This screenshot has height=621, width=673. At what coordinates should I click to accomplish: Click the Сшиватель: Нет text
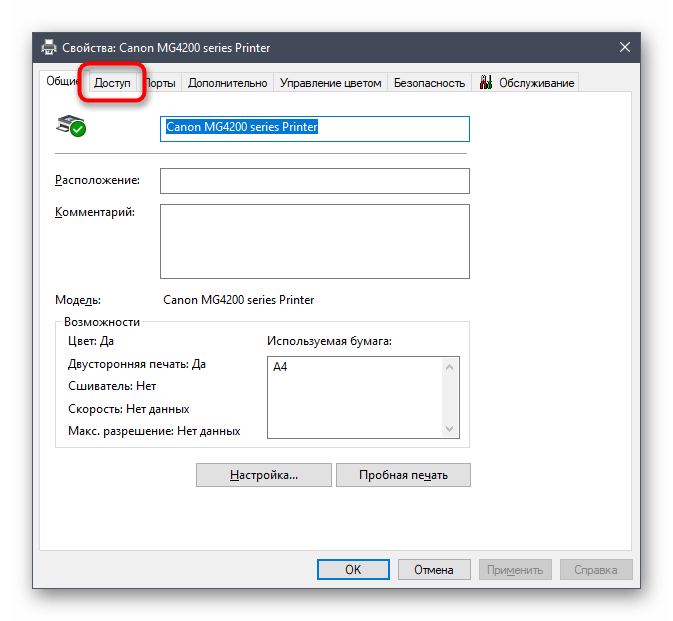[x=112, y=386]
